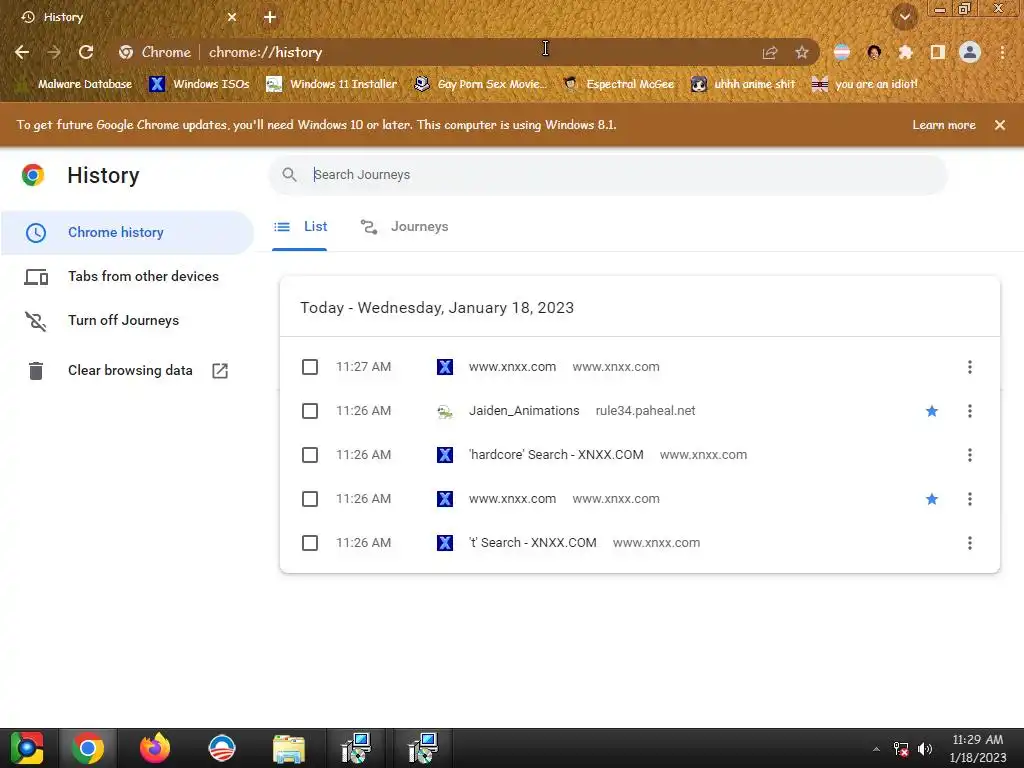The image size is (1024, 768).
Task: Select Turn off Journeys
Action: point(127,320)
